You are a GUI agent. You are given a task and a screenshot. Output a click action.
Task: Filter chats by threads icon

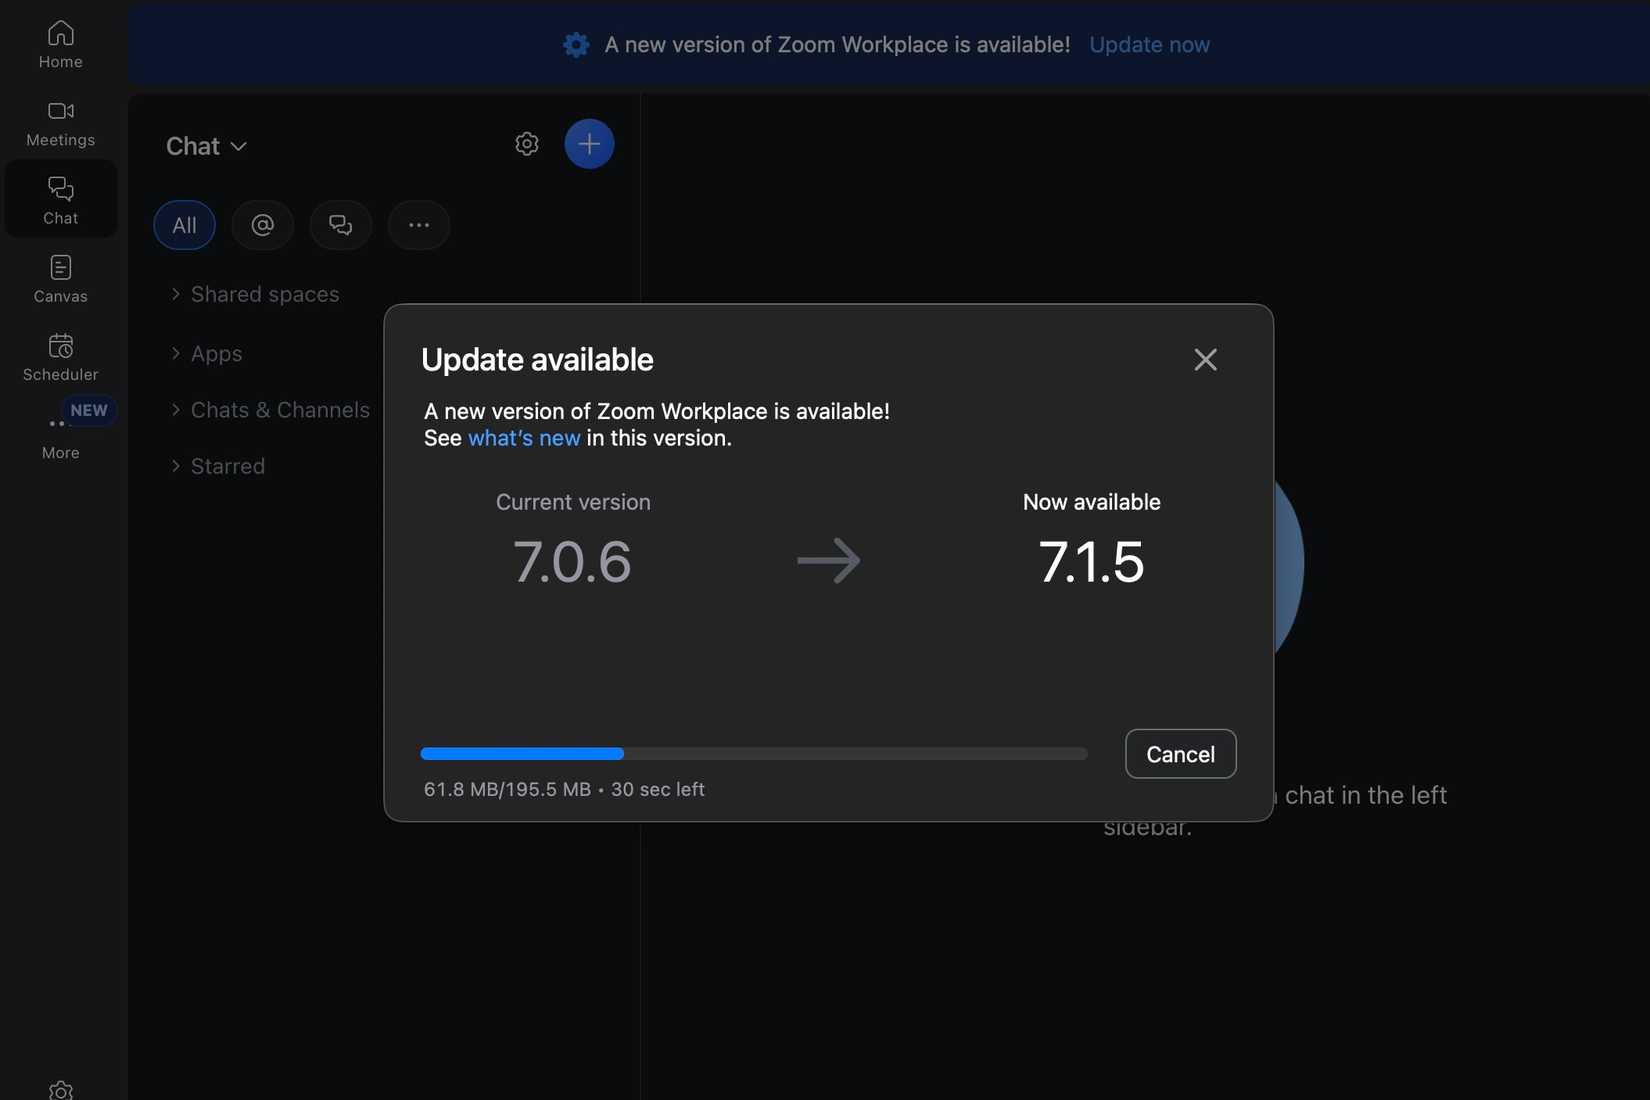click(x=340, y=225)
